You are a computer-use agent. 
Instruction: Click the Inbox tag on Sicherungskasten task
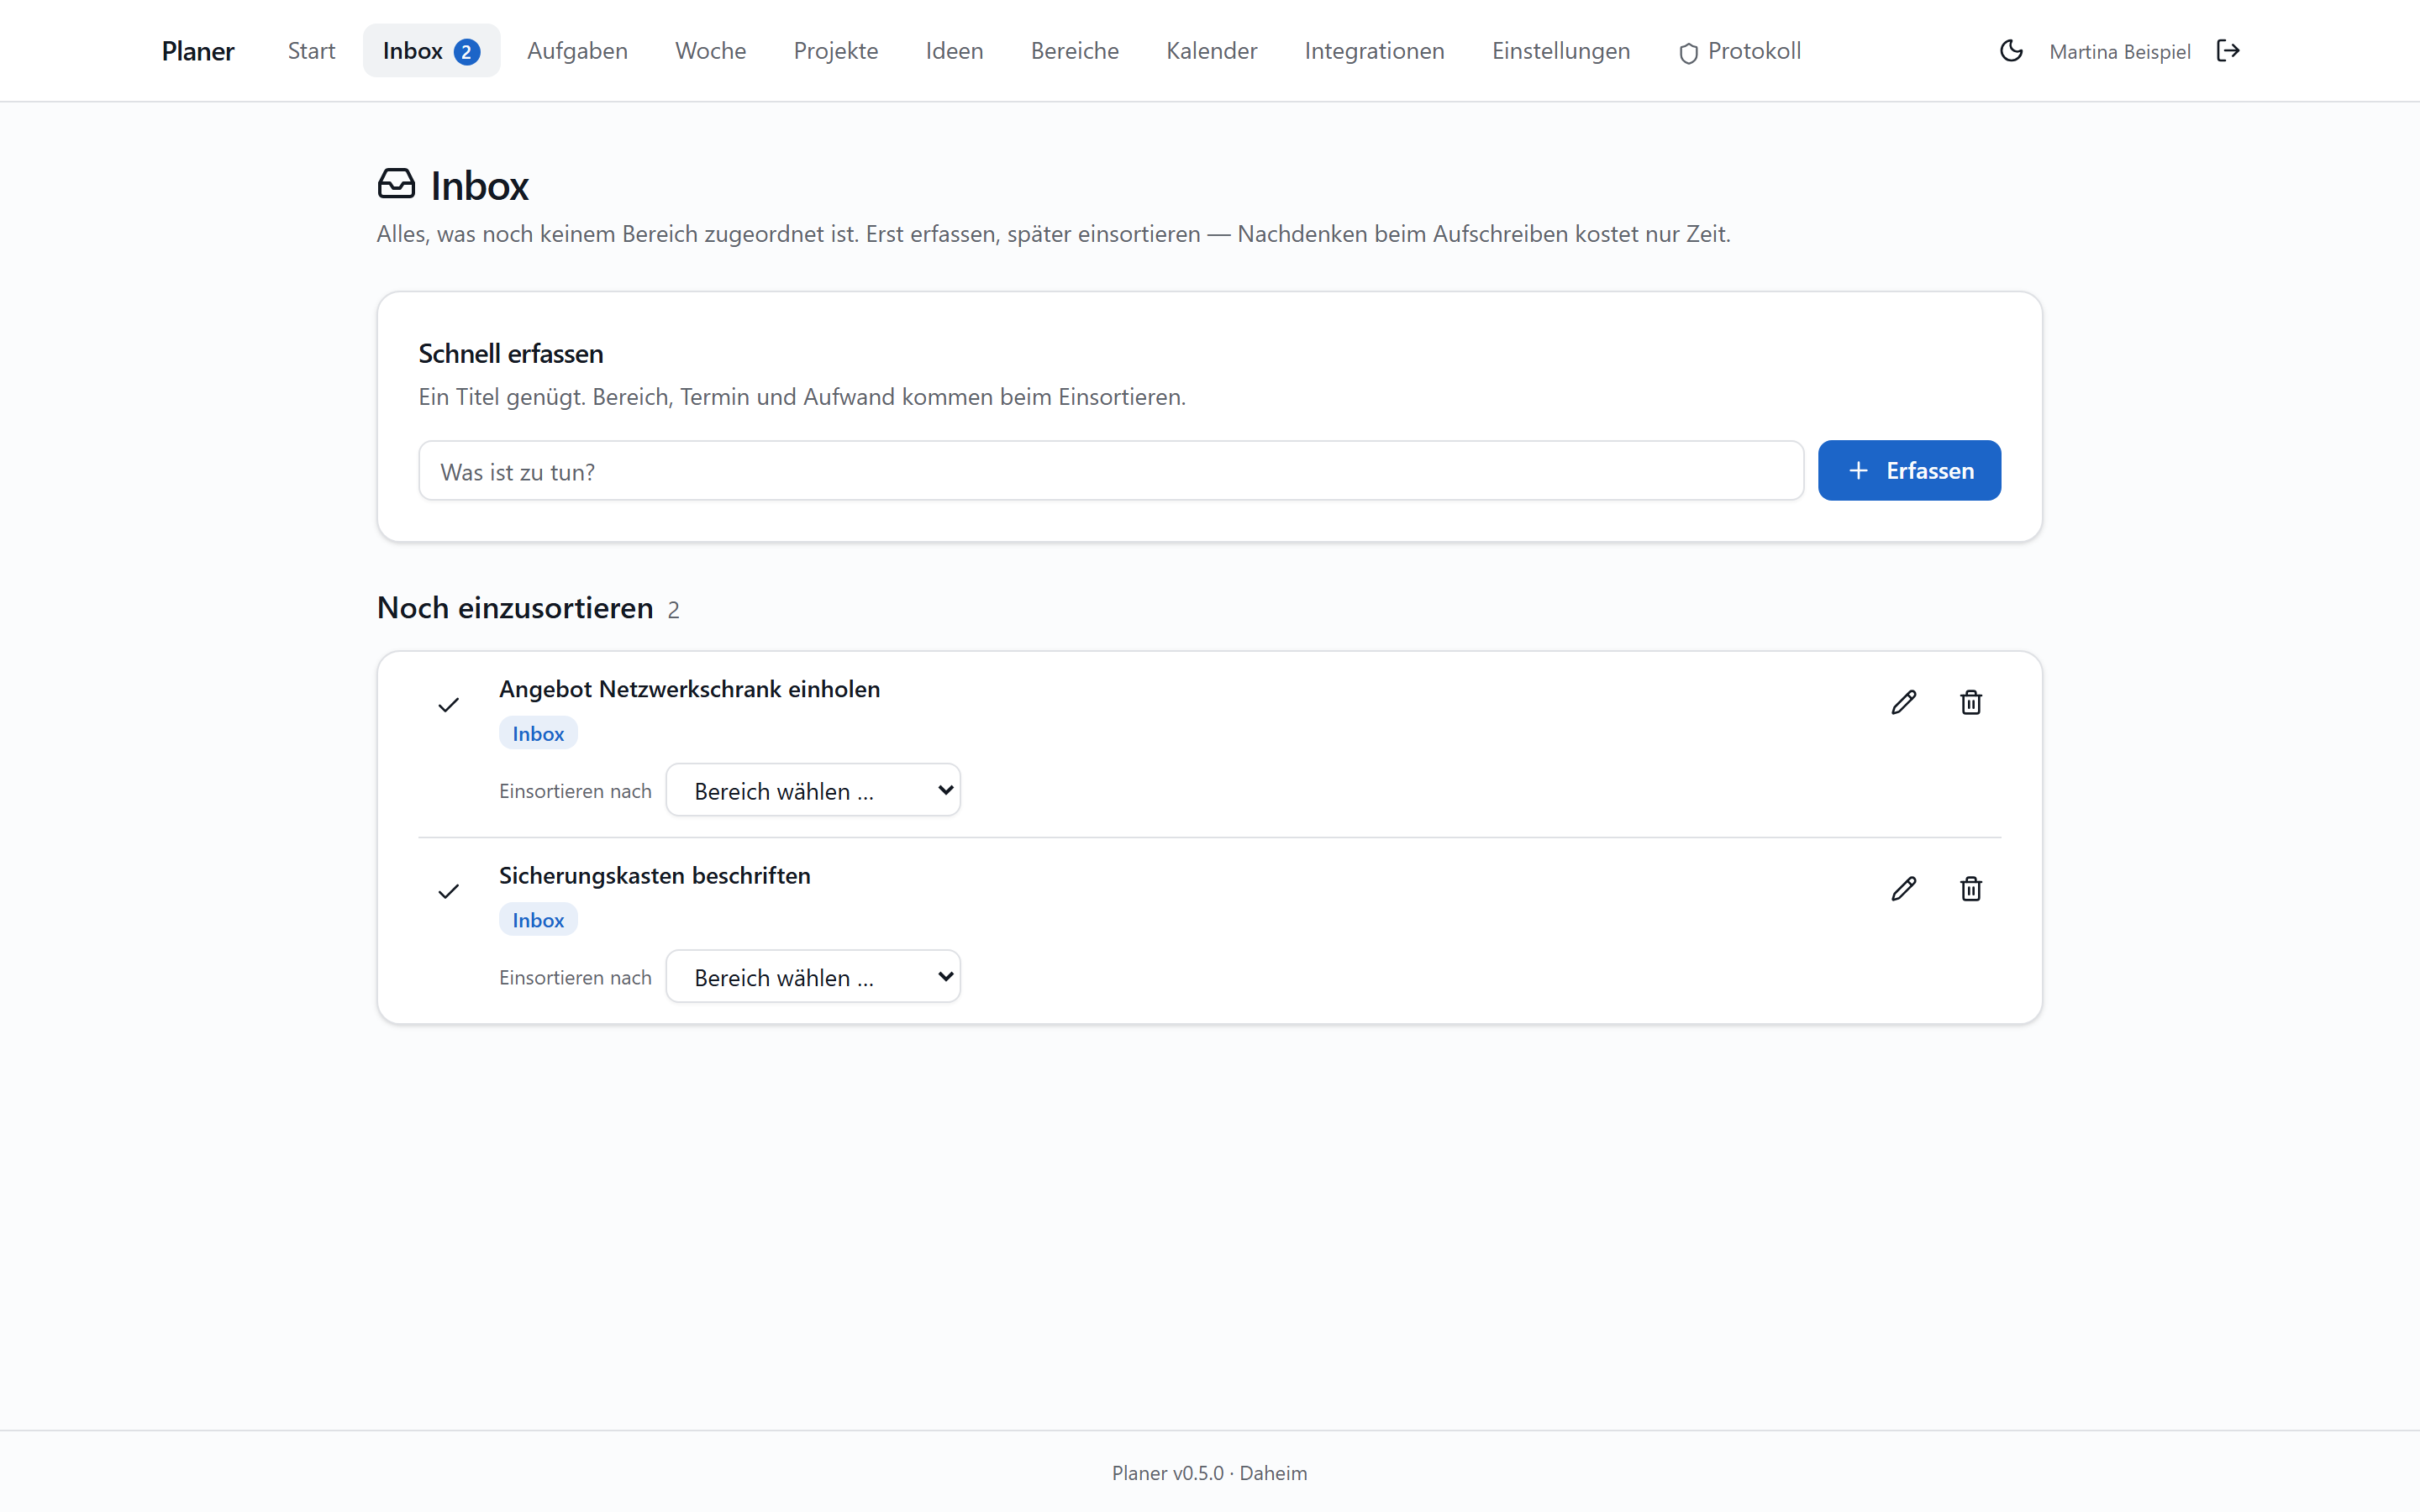pyautogui.click(x=538, y=920)
